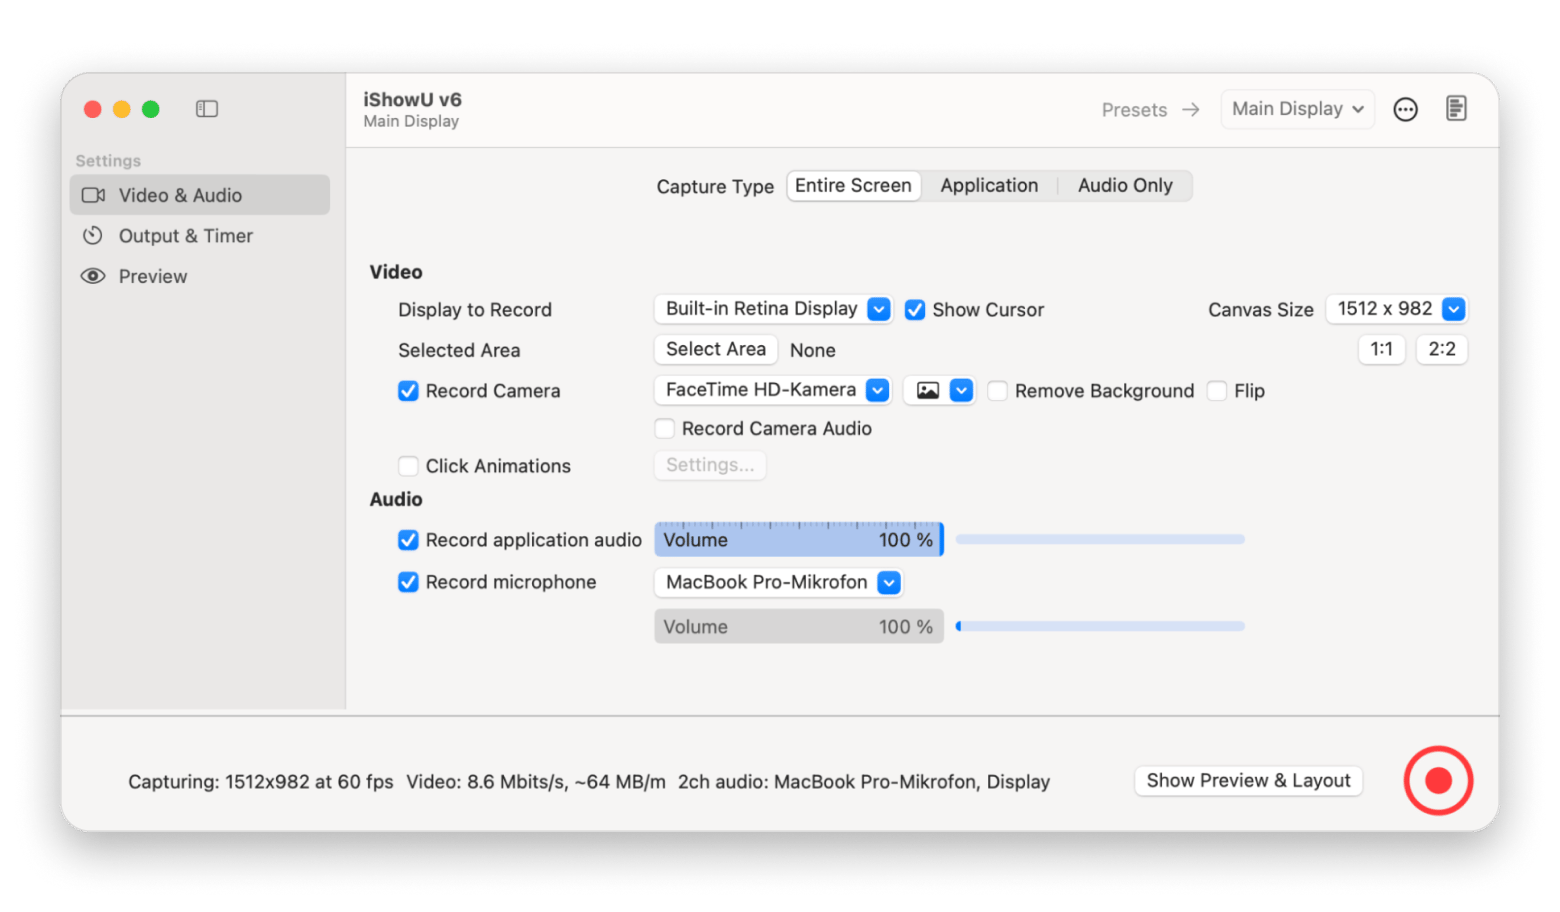Image resolution: width=1560 pixels, height=912 pixels.
Task: Click the more options ellipsis icon
Action: tap(1405, 109)
